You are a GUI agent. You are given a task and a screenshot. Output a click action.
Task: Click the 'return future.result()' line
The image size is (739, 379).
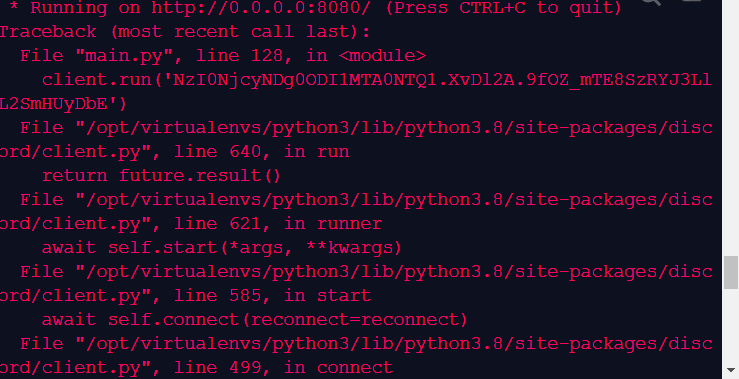(161, 176)
